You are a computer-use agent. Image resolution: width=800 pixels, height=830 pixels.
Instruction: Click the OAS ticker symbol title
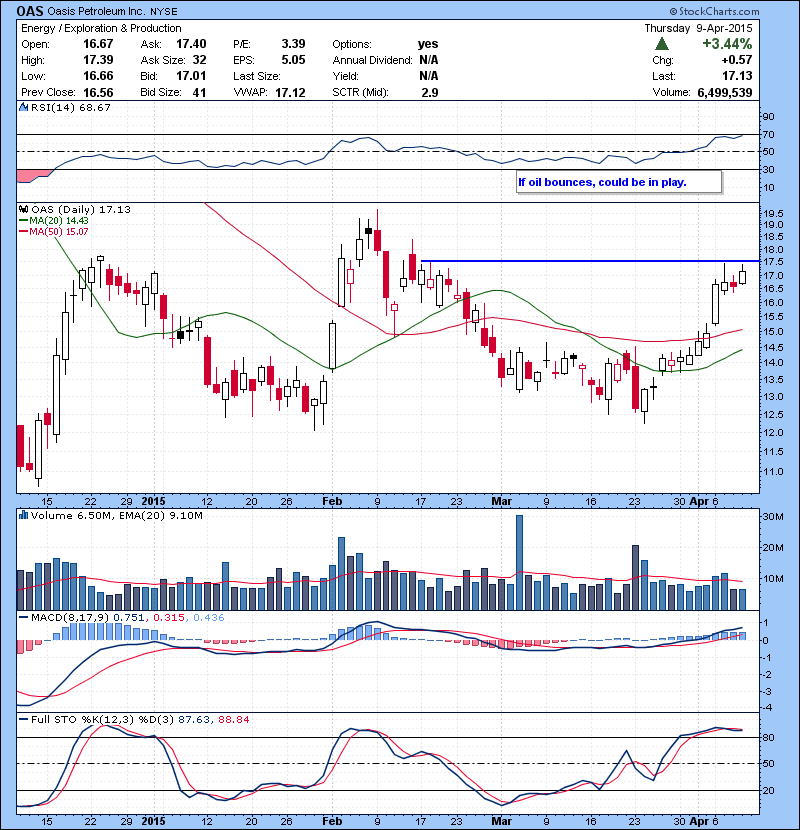[x=30, y=11]
